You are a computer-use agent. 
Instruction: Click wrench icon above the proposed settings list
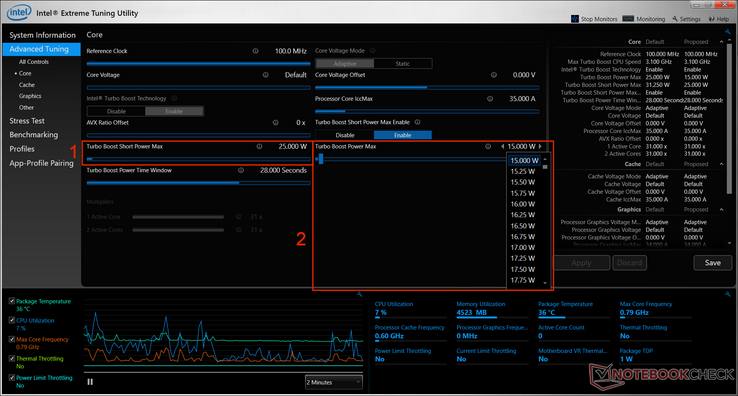click(728, 32)
